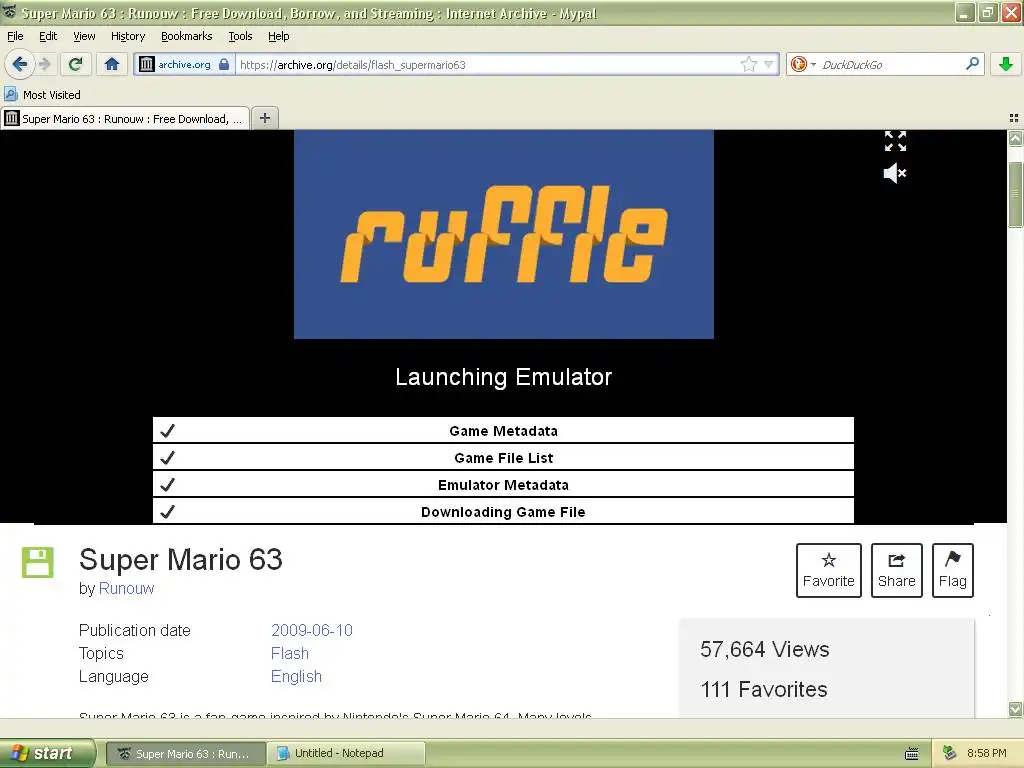Switch to the Super Mario 63 taskbar window
The image size is (1024, 768).
click(185, 753)
